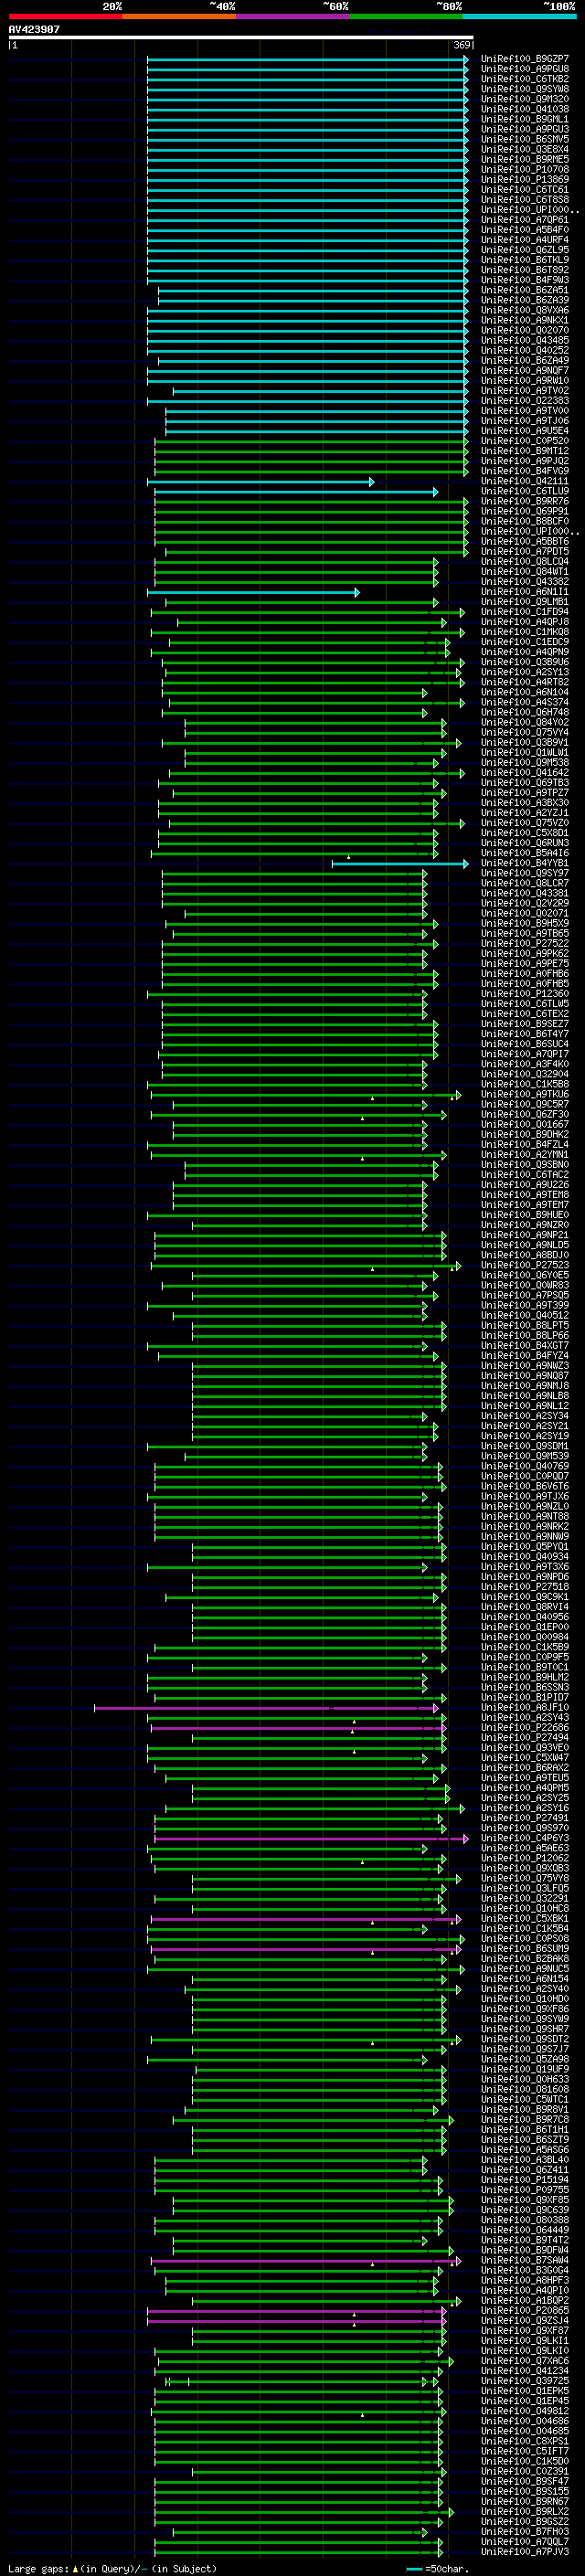This screenshot has height=2576, width=585.
Task: Select label UniRef100_P27522
Action: coord(525,944)
